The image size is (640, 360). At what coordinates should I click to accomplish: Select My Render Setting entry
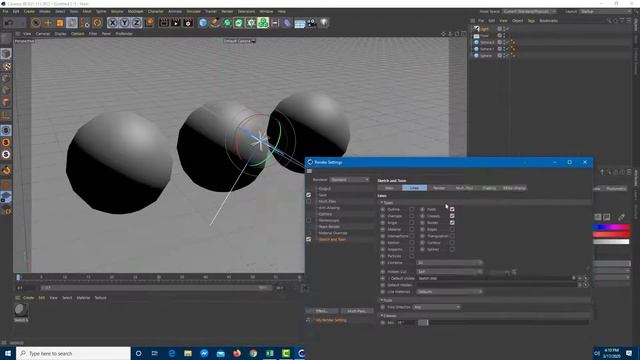pos(331,320)
